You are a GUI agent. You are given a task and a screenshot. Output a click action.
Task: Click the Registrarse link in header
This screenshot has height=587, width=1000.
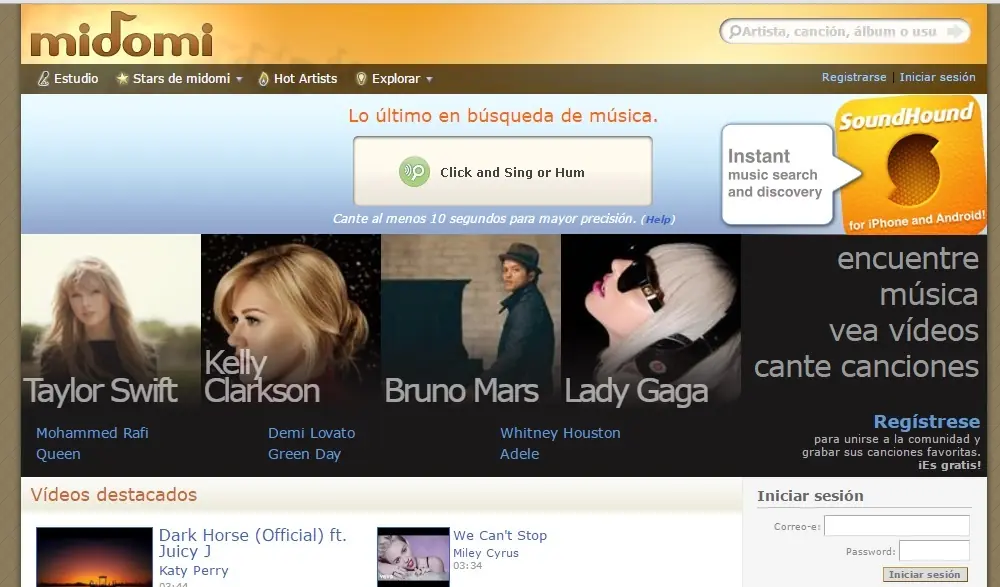click(853, 77)
